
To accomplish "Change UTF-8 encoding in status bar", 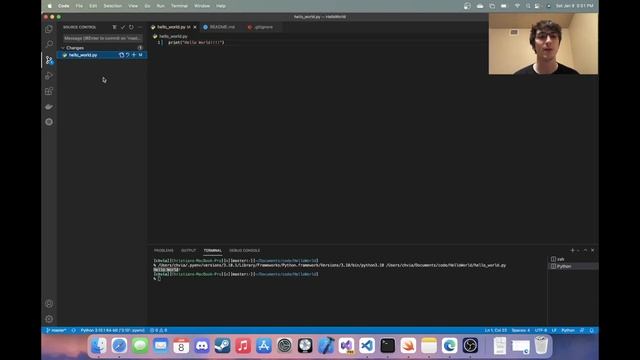I will click(x=541, y=330).
